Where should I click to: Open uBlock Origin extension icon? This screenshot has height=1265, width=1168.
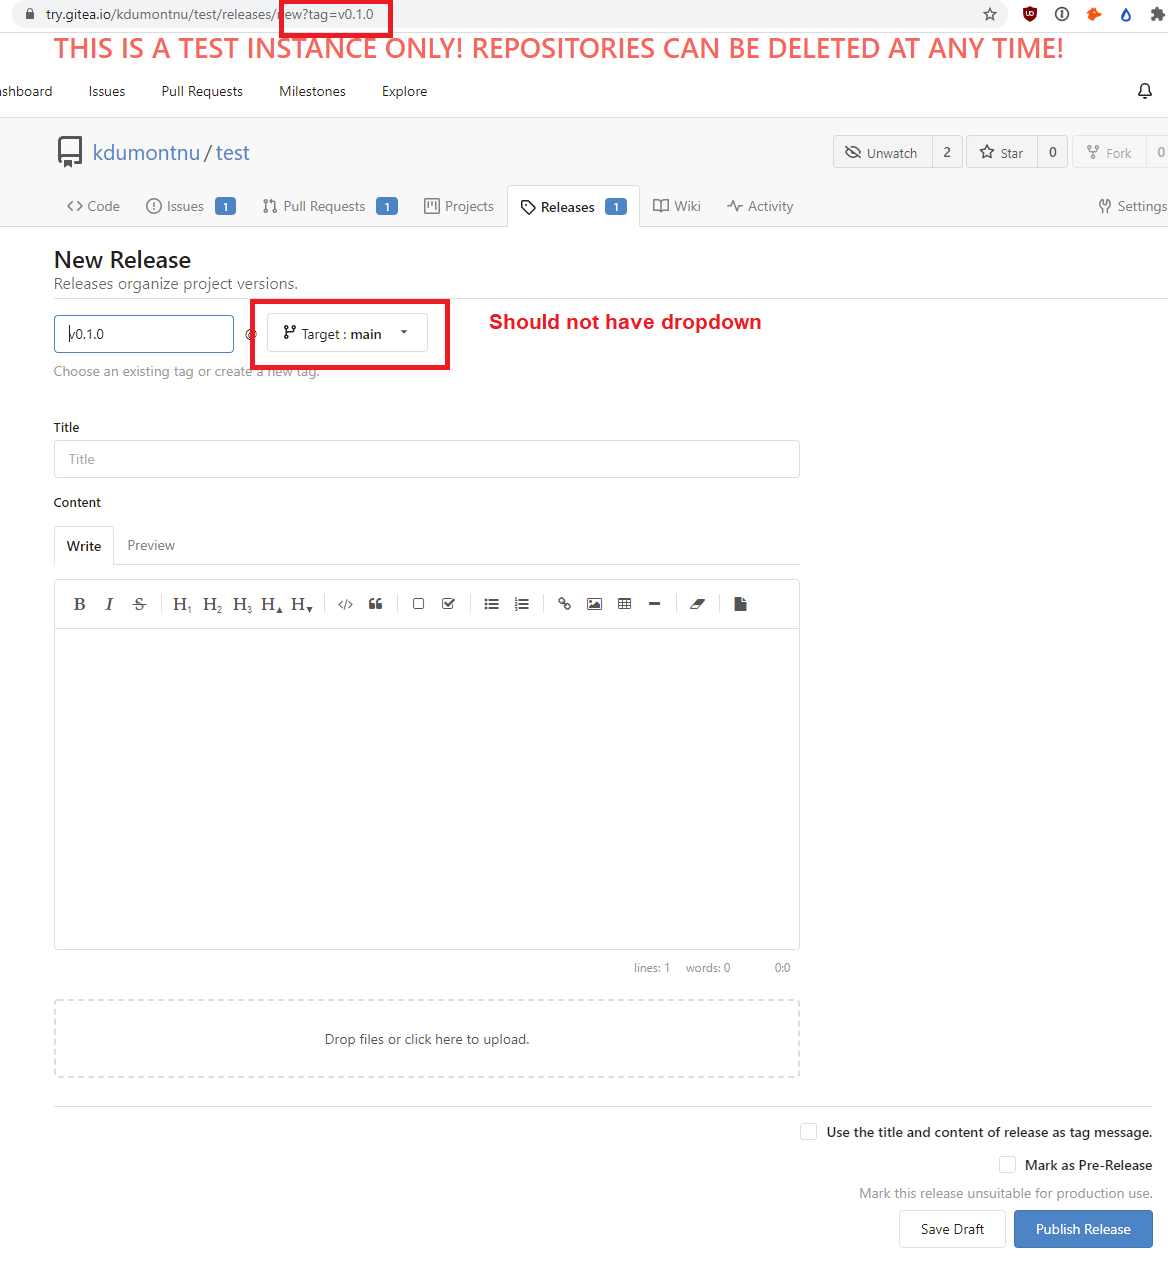pyautogui.click(x=1030, y=14)
